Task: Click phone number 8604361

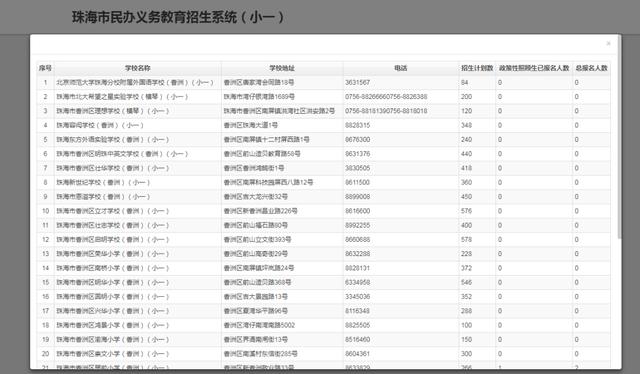Action: 358,354
